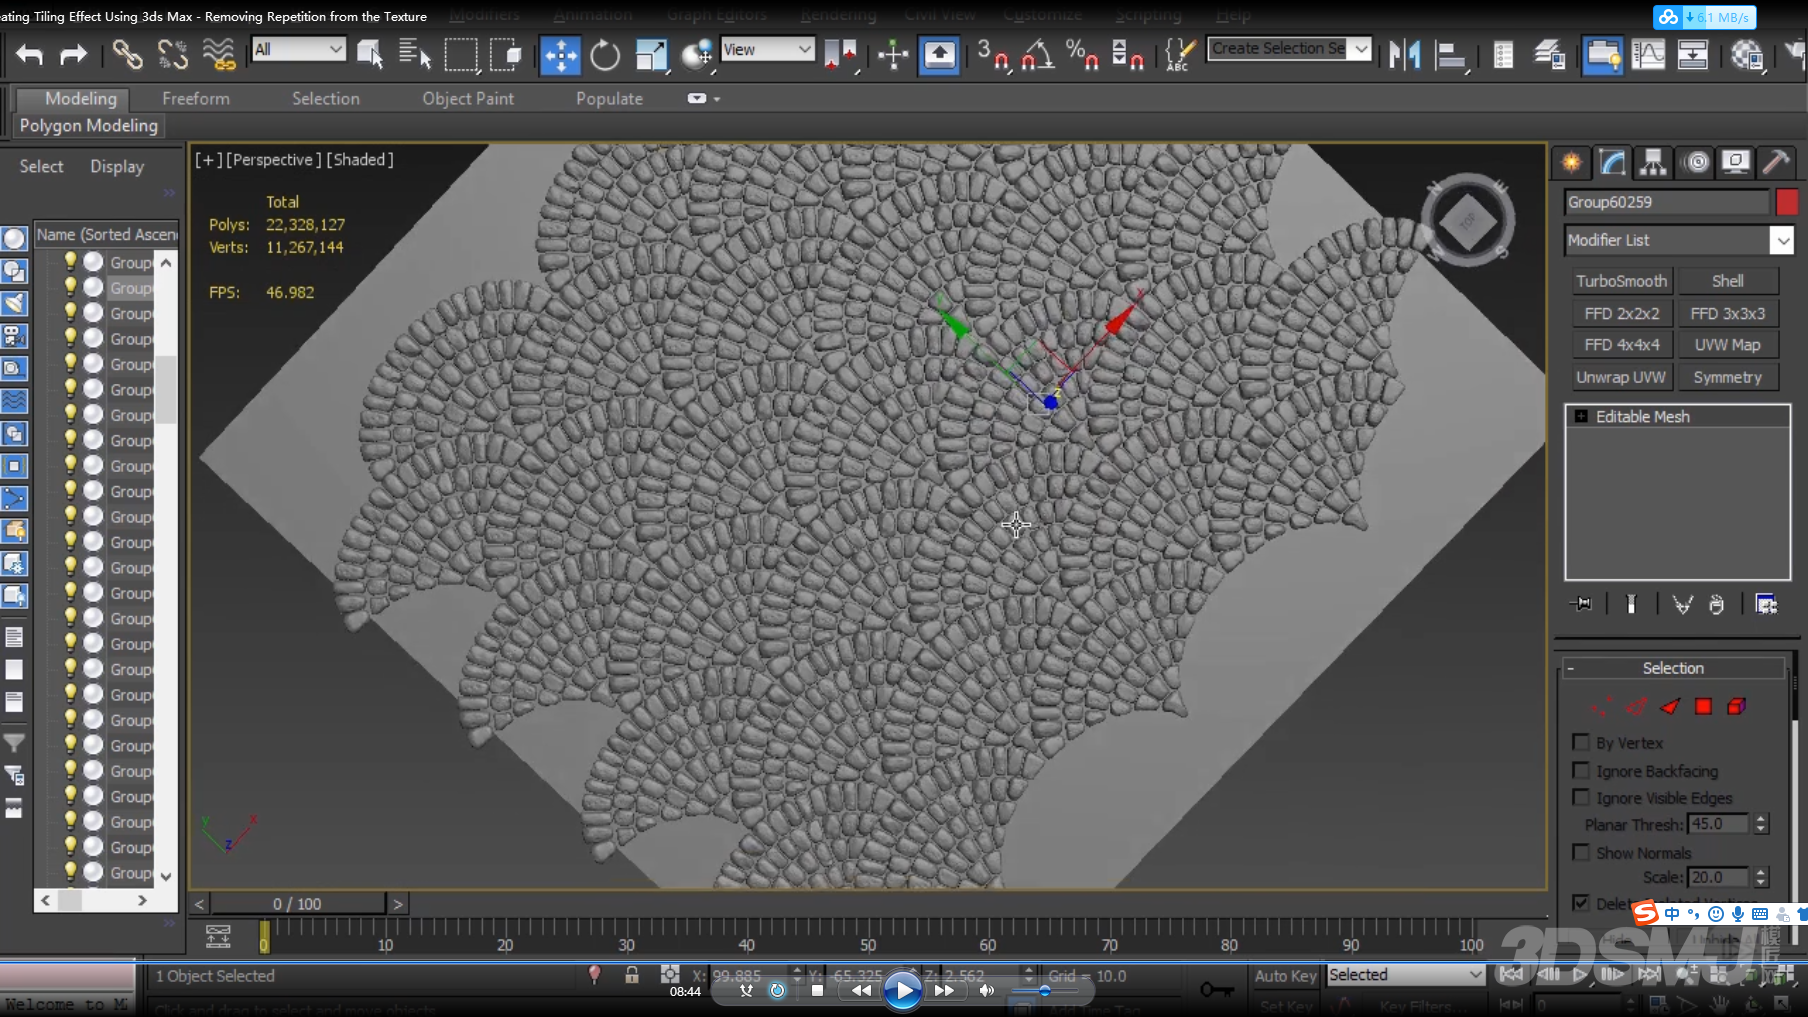Viewport: 1808px width, 1017px height.
Task: Select the Link tool in toolbar
Action: 127,54
